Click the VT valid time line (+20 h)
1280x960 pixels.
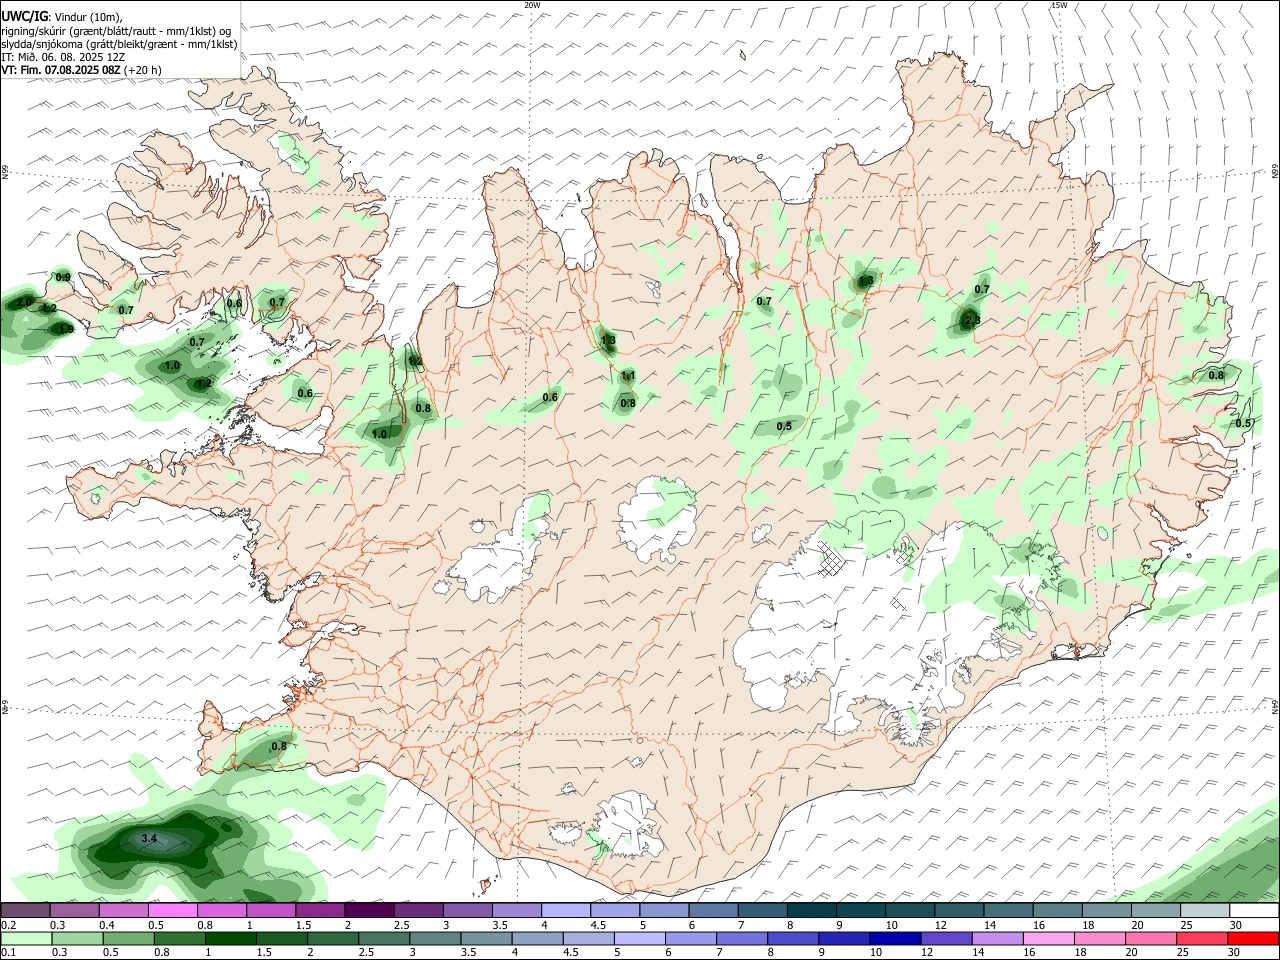point(81,70)
